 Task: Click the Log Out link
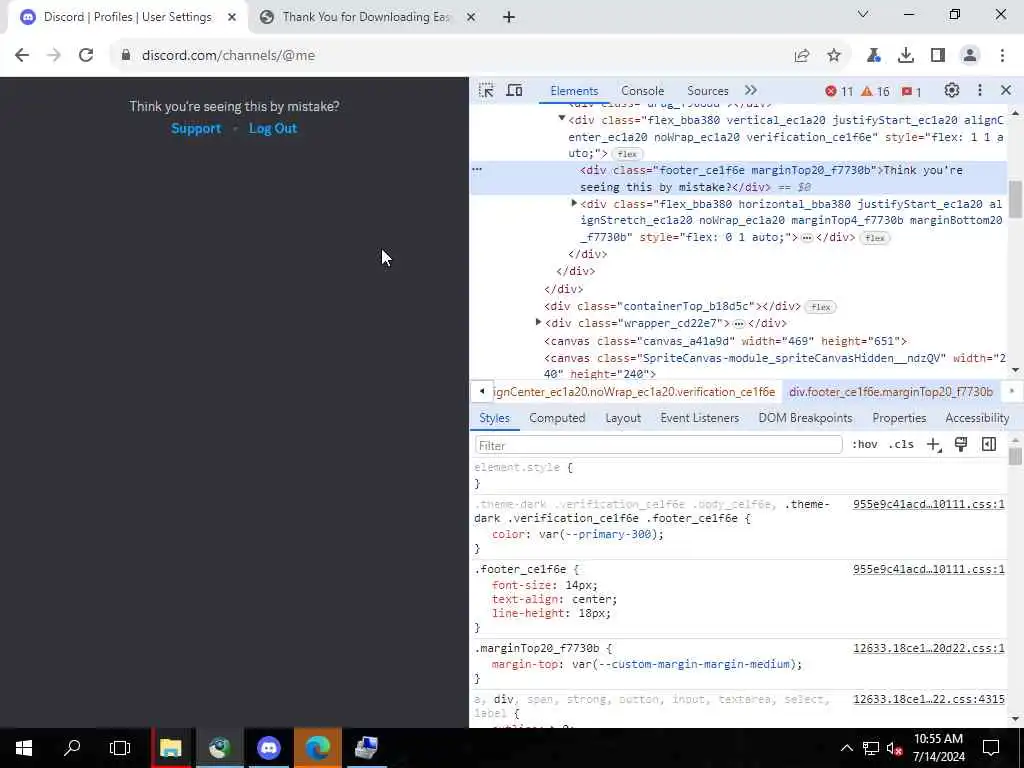click(273, 129)
